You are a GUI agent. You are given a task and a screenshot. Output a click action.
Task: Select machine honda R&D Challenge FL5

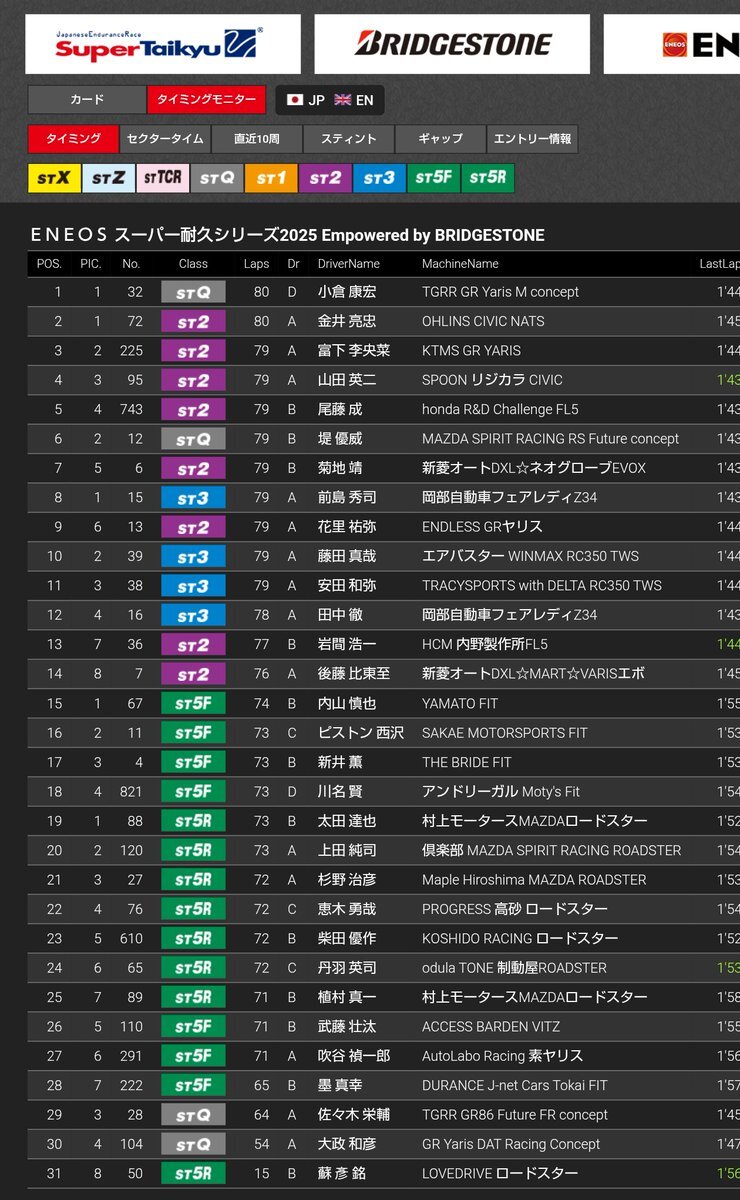[x=500, y=409]
